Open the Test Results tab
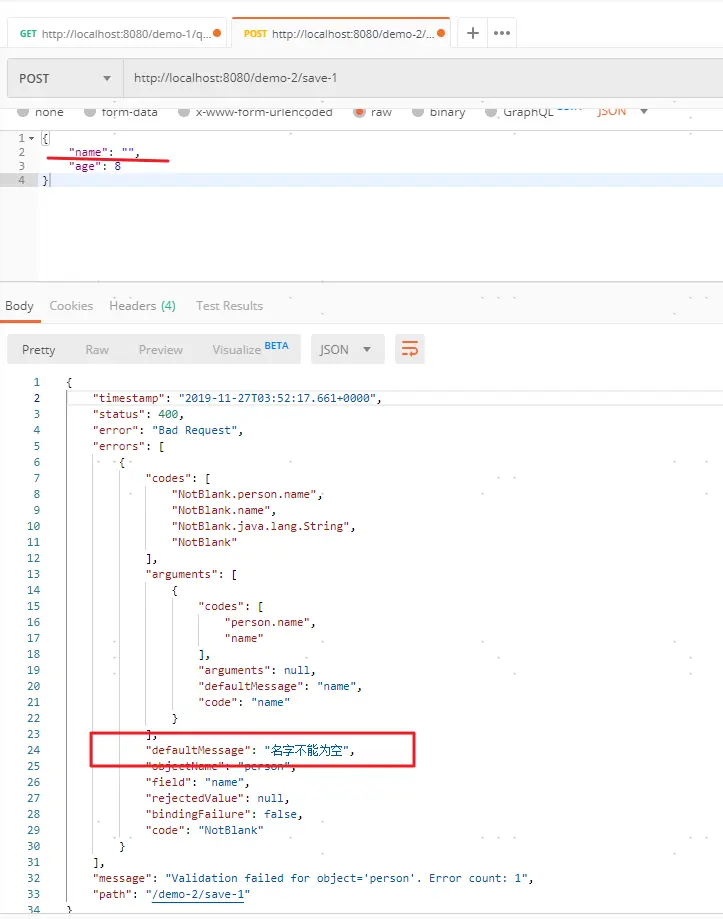Image resolution: width=723 pixels, height=919 pixels. [x=229, y=306]
